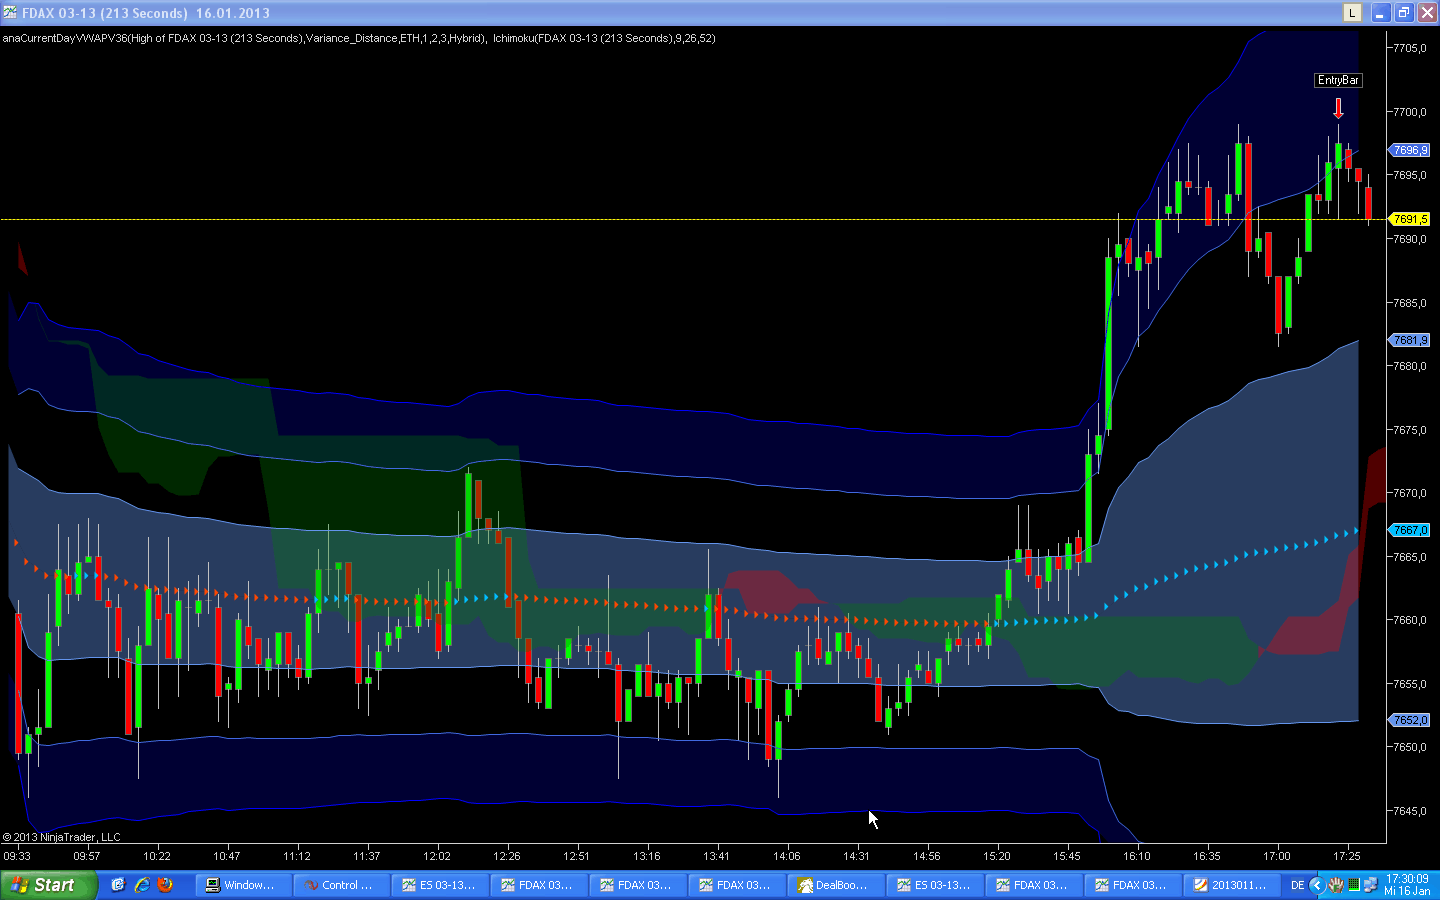Image resolution: width=1440 pixels, height=900 pixels.
Task: Click the 14:06 time axis label
Action: [787, 856]
